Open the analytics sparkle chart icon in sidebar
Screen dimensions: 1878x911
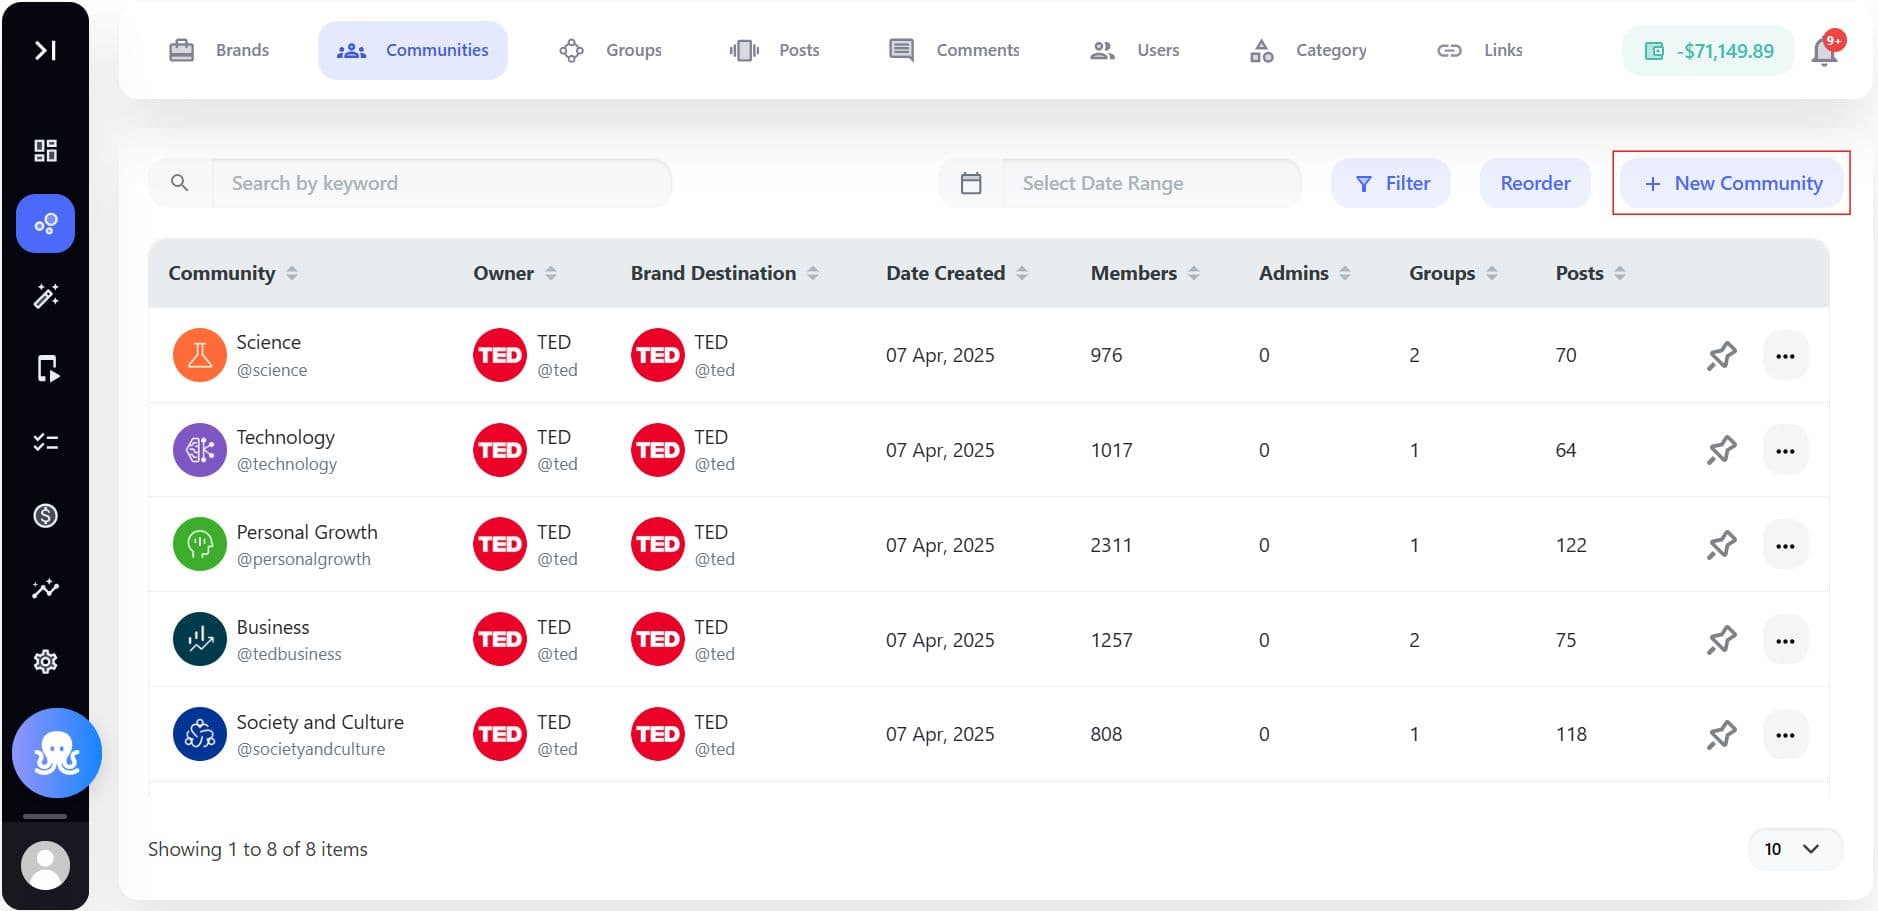pyautogui.click(x=45, y=588)
